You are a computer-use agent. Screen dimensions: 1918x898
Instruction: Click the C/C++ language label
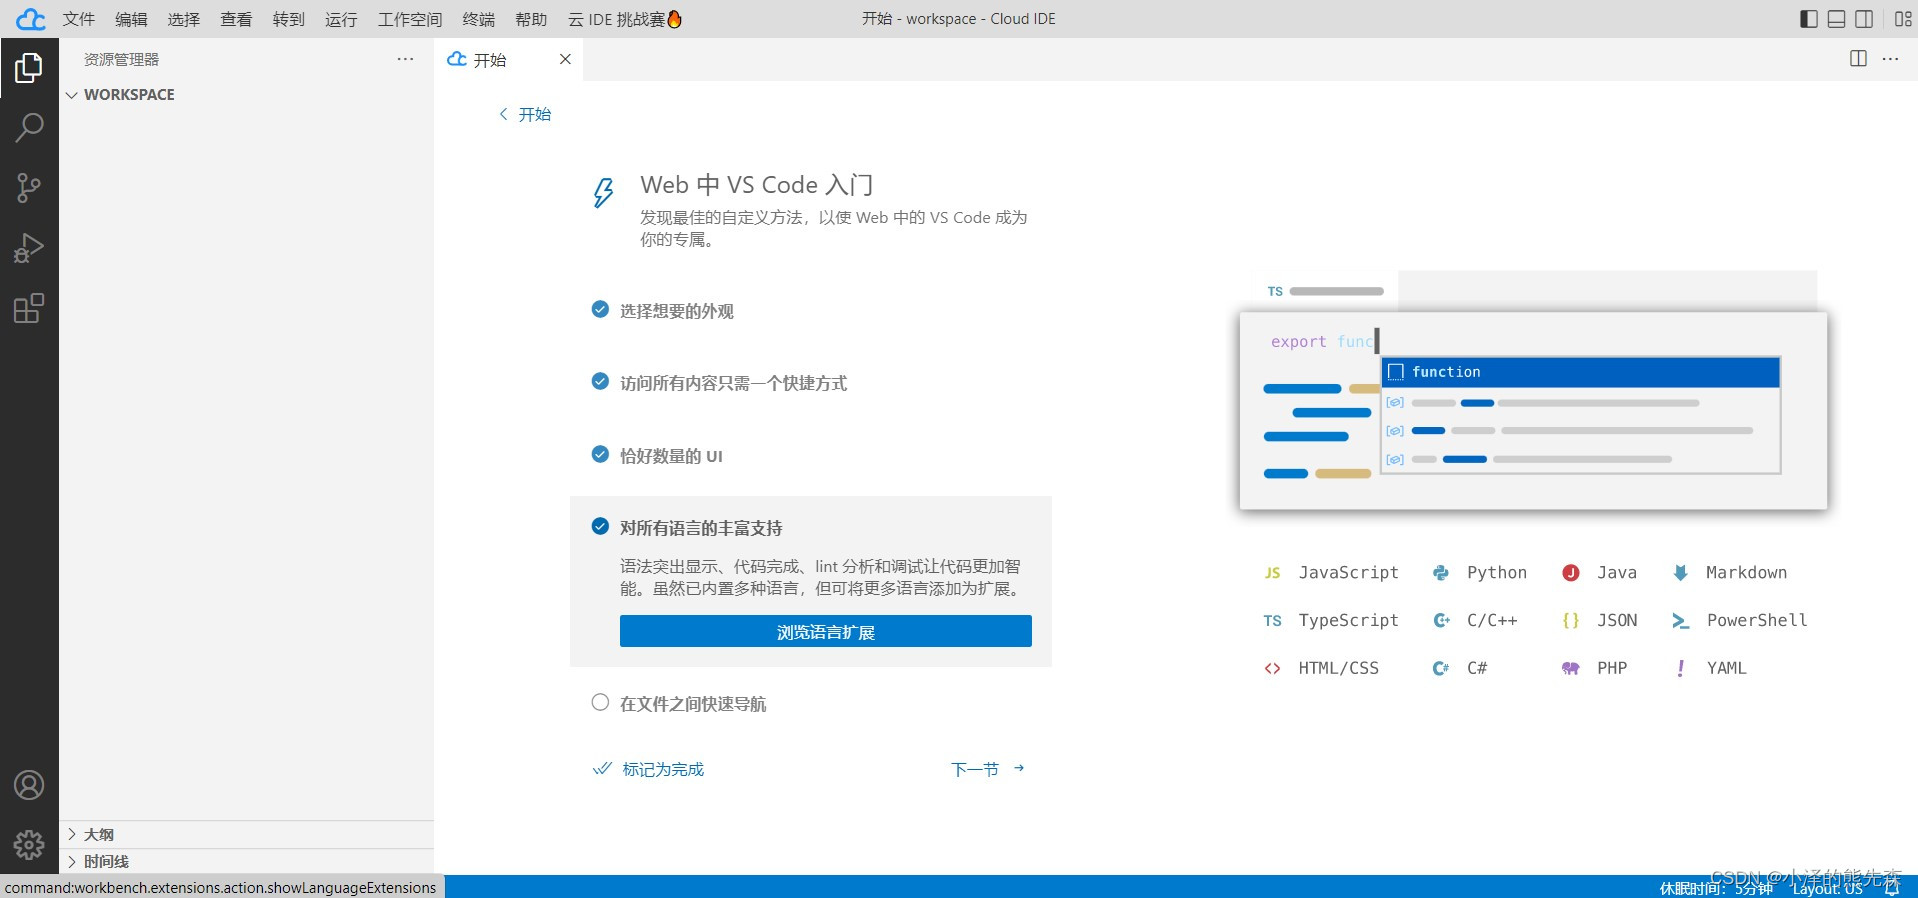tap(1492, 621)
